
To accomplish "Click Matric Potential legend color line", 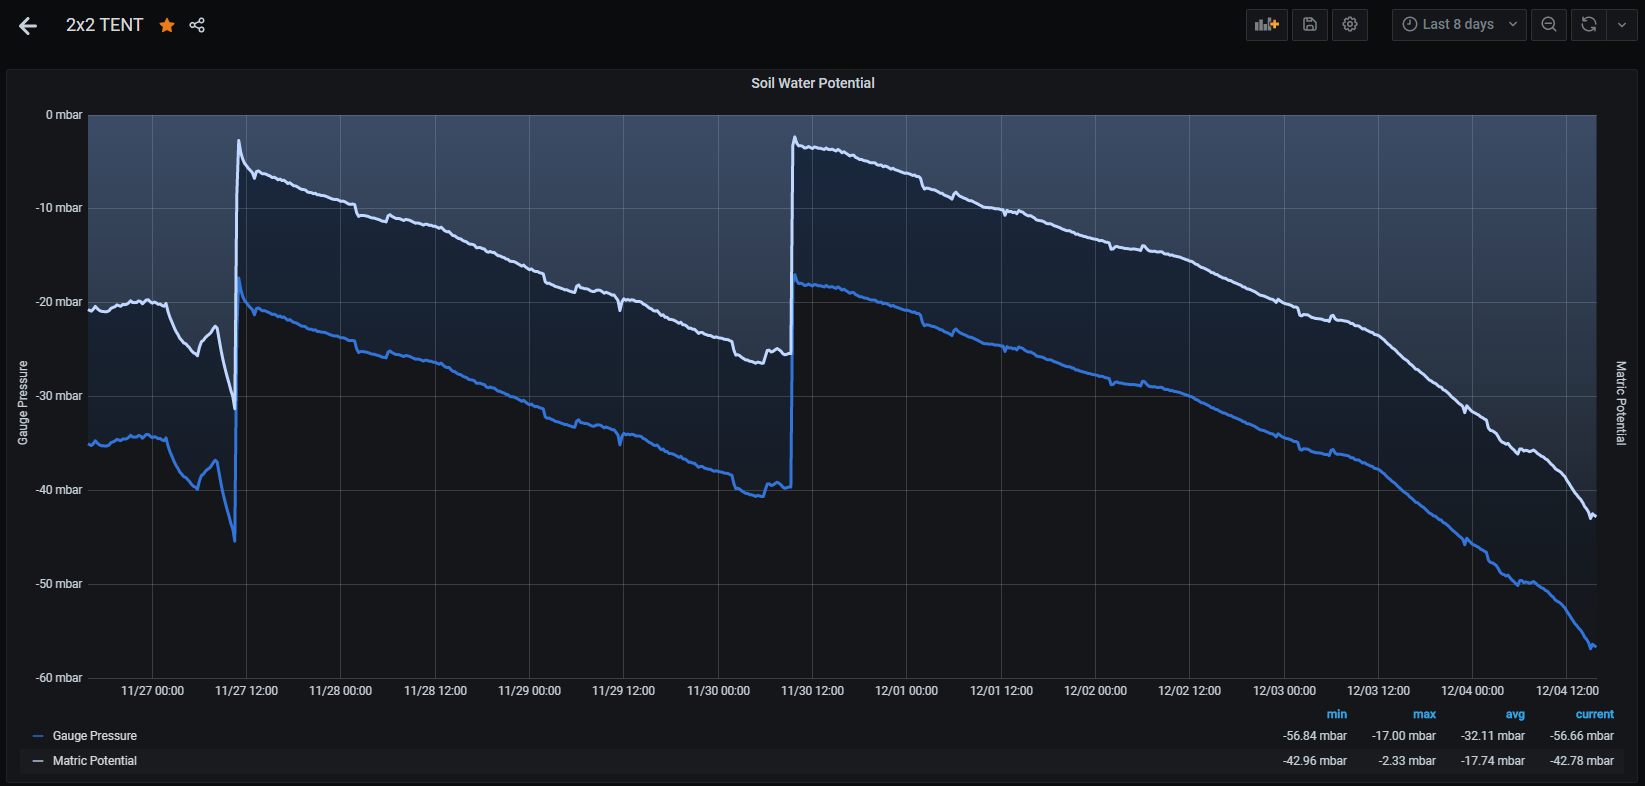I will pos(38,761).
